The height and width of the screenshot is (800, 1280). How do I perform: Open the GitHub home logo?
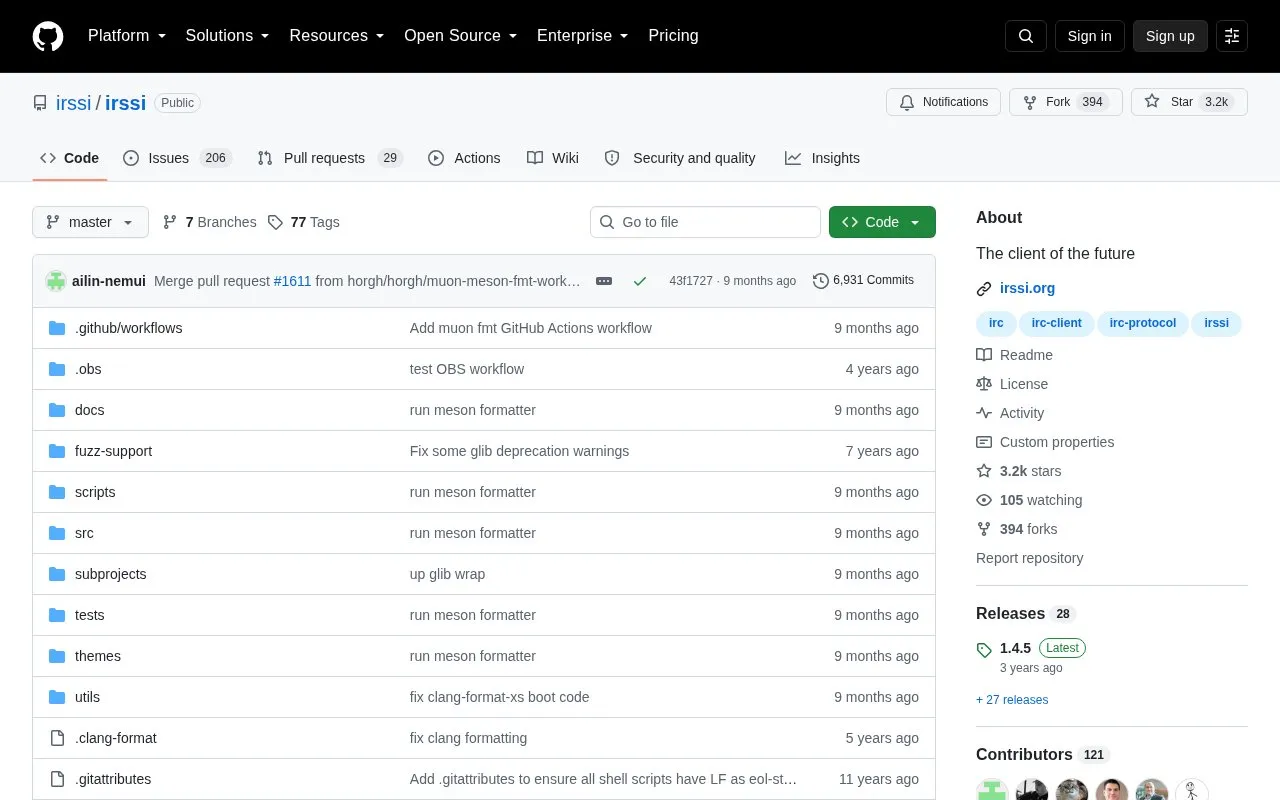(48, 36)
